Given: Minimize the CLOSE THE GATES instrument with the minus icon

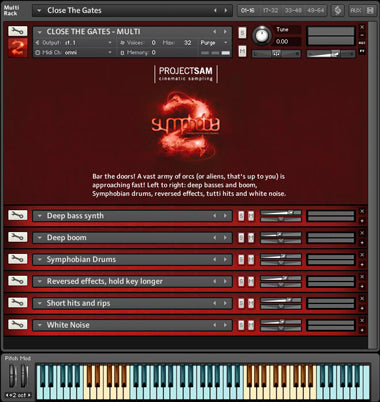Looking at the screenshot, I should coord(362,35).
